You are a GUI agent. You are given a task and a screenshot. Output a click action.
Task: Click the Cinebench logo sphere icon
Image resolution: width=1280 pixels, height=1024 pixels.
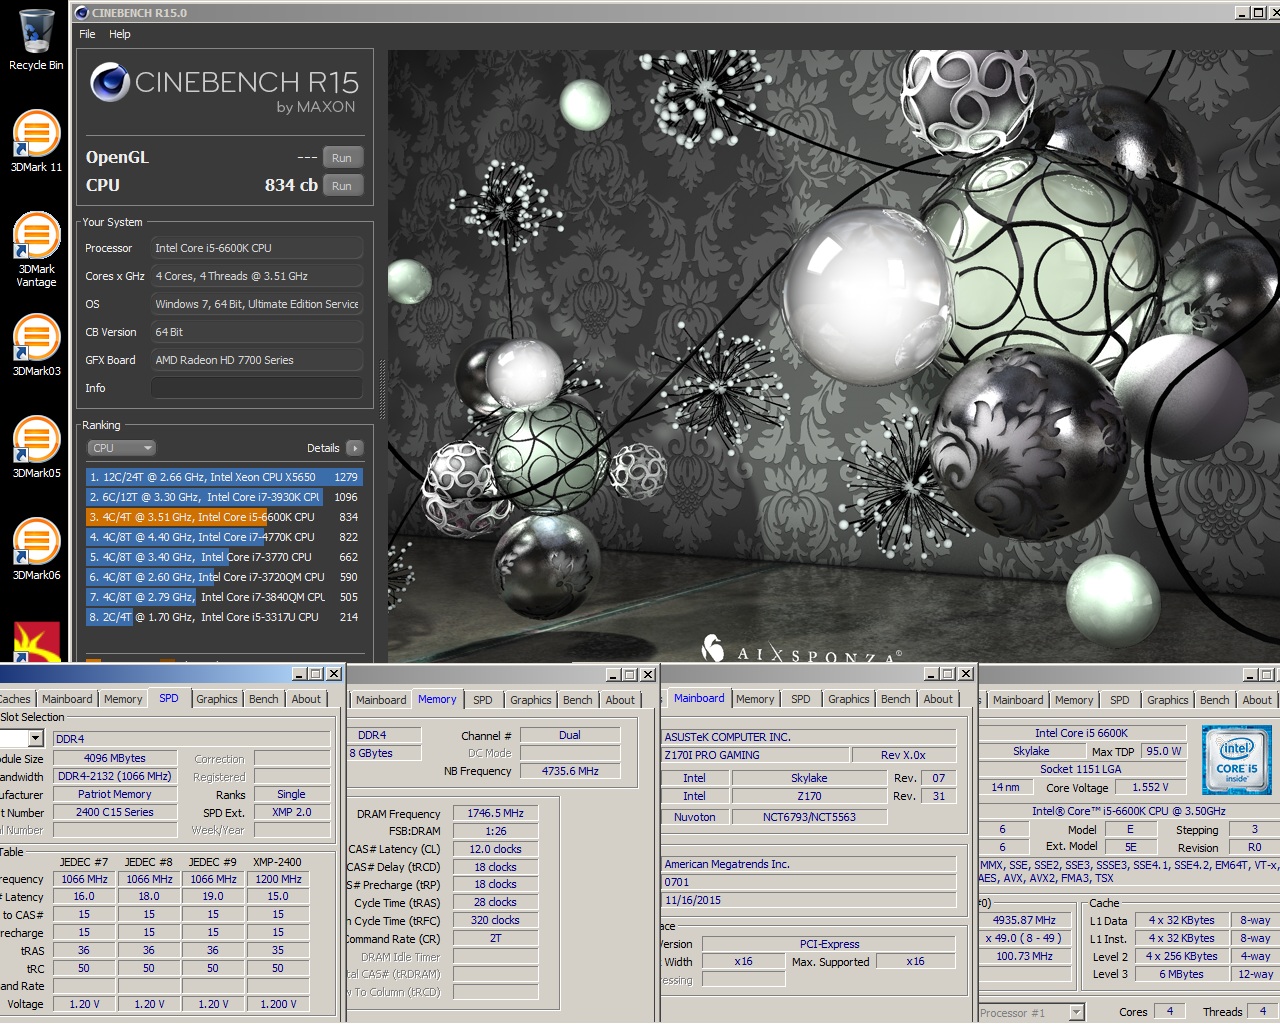[109, 82]
